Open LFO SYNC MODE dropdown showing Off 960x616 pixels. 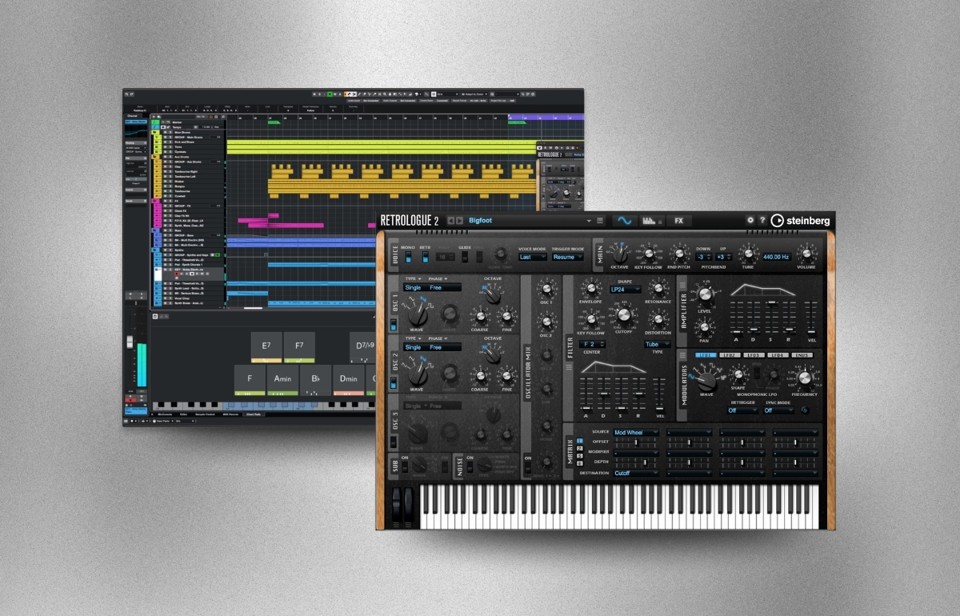[x=778, y=410]
